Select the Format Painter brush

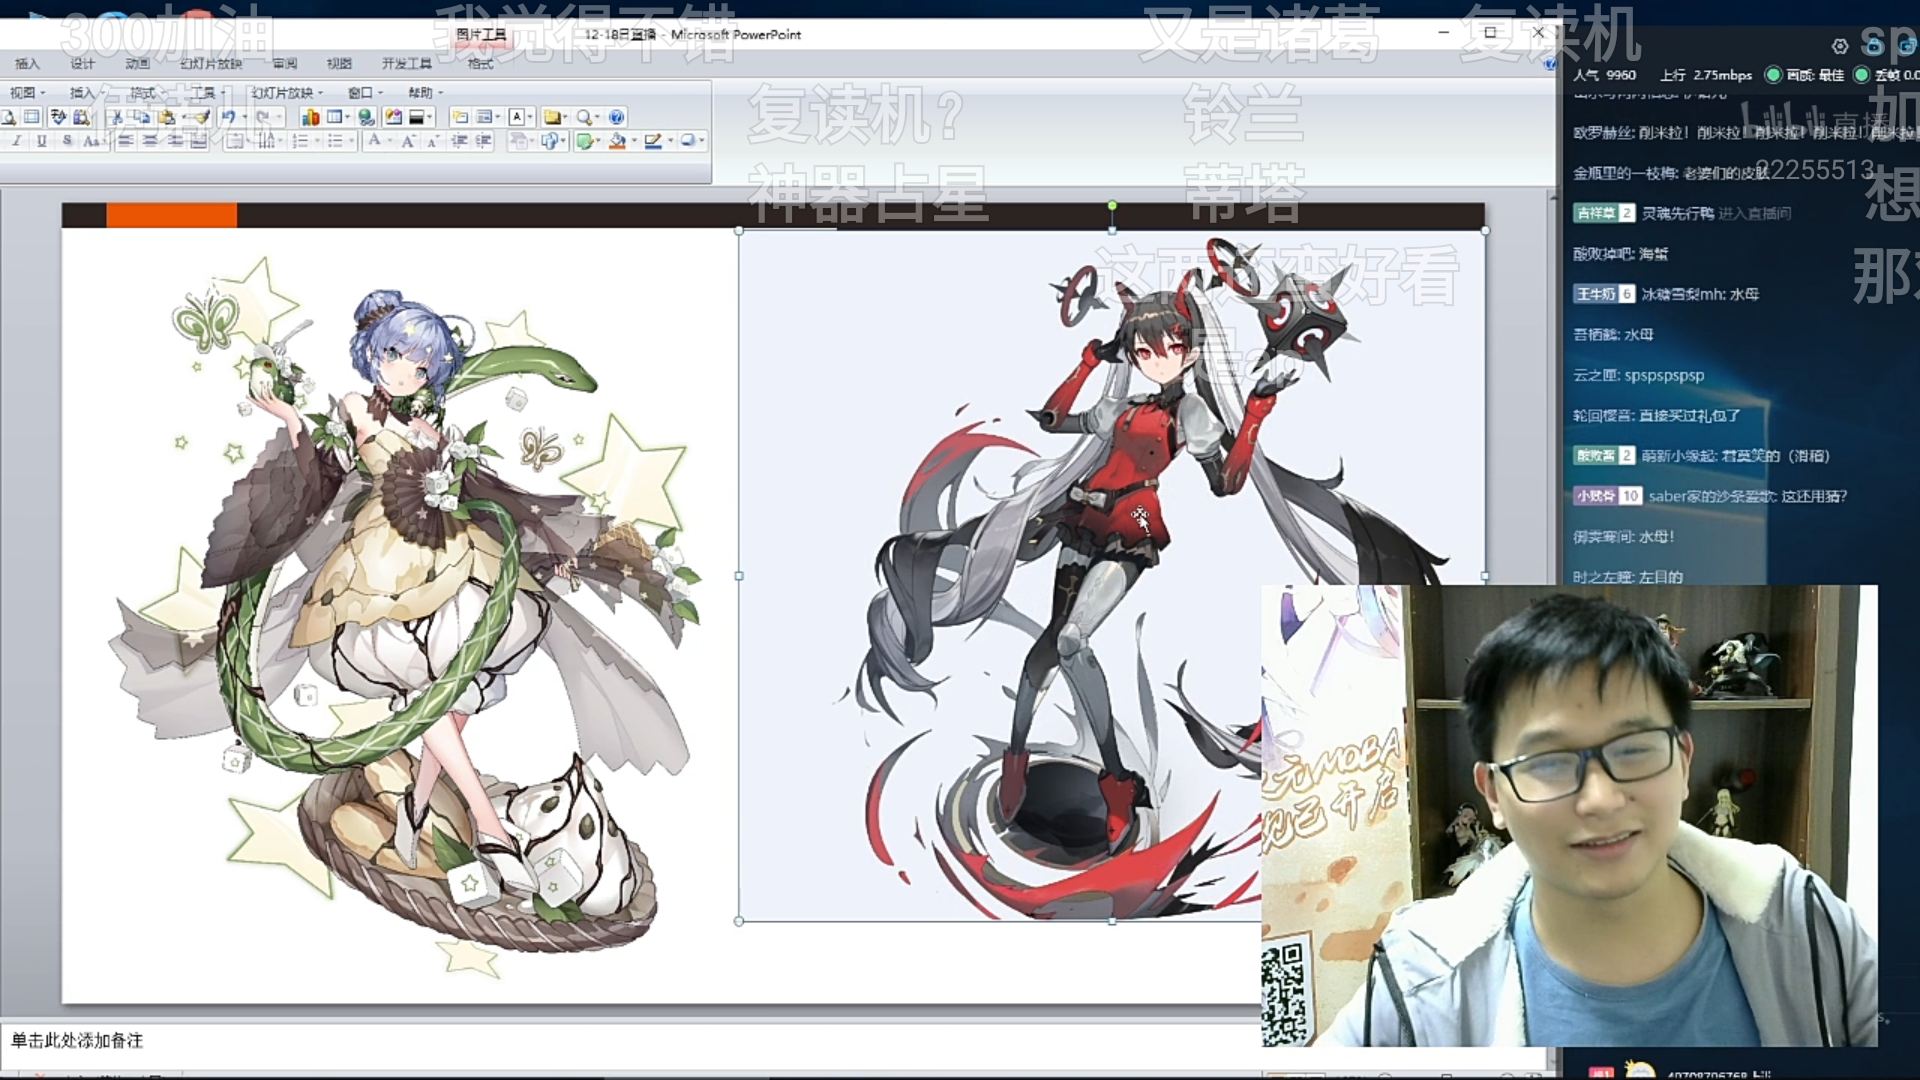coord(201,117)
